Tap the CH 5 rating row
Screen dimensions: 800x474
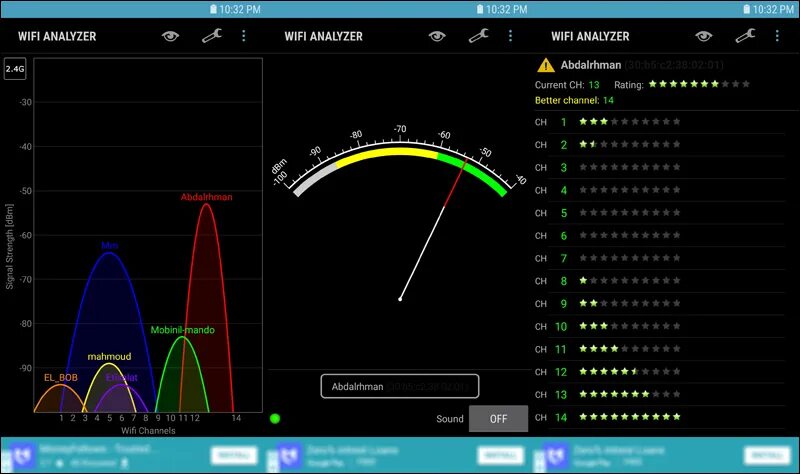(659, 213)
